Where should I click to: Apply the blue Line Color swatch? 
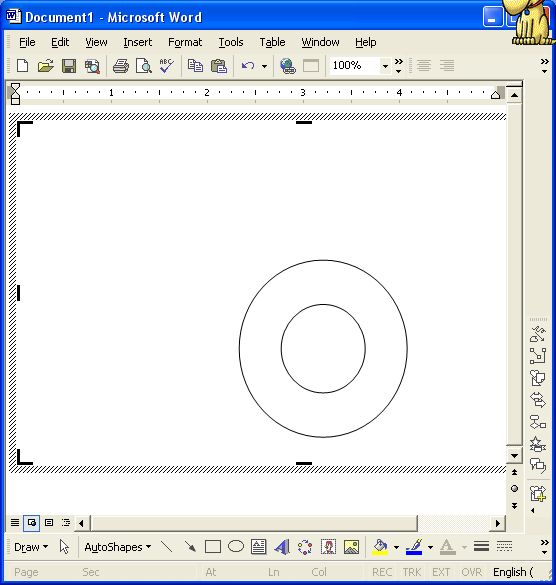pyautogui.click(x=414, y=547)
